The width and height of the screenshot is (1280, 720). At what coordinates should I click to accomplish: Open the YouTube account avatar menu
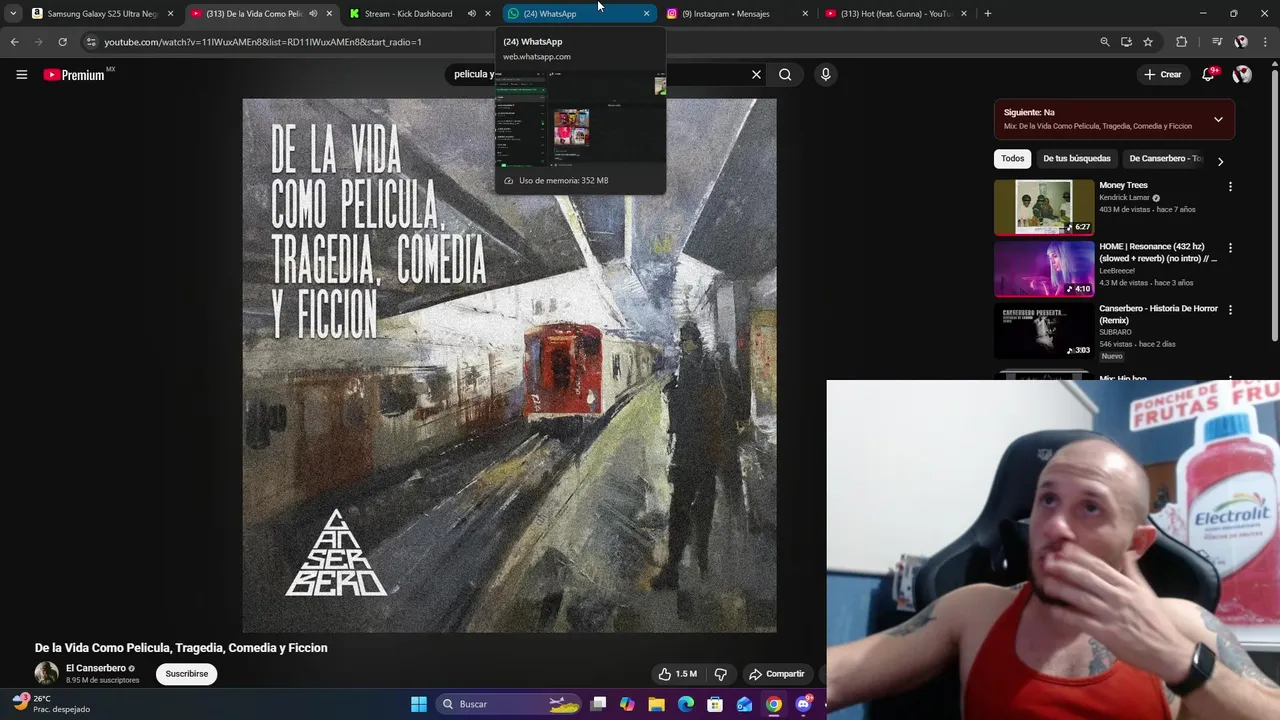pos(1242,74)
